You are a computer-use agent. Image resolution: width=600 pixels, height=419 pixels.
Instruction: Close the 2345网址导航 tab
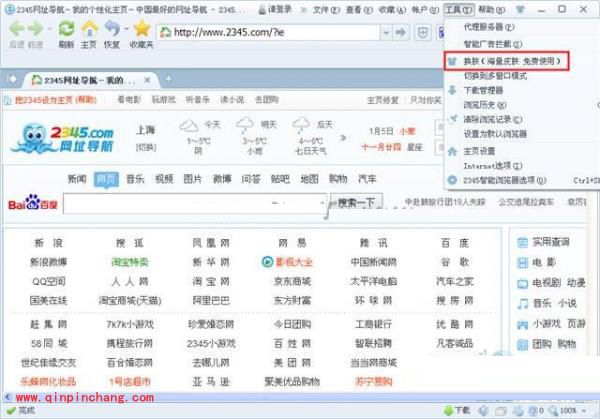tap(147, 80)
